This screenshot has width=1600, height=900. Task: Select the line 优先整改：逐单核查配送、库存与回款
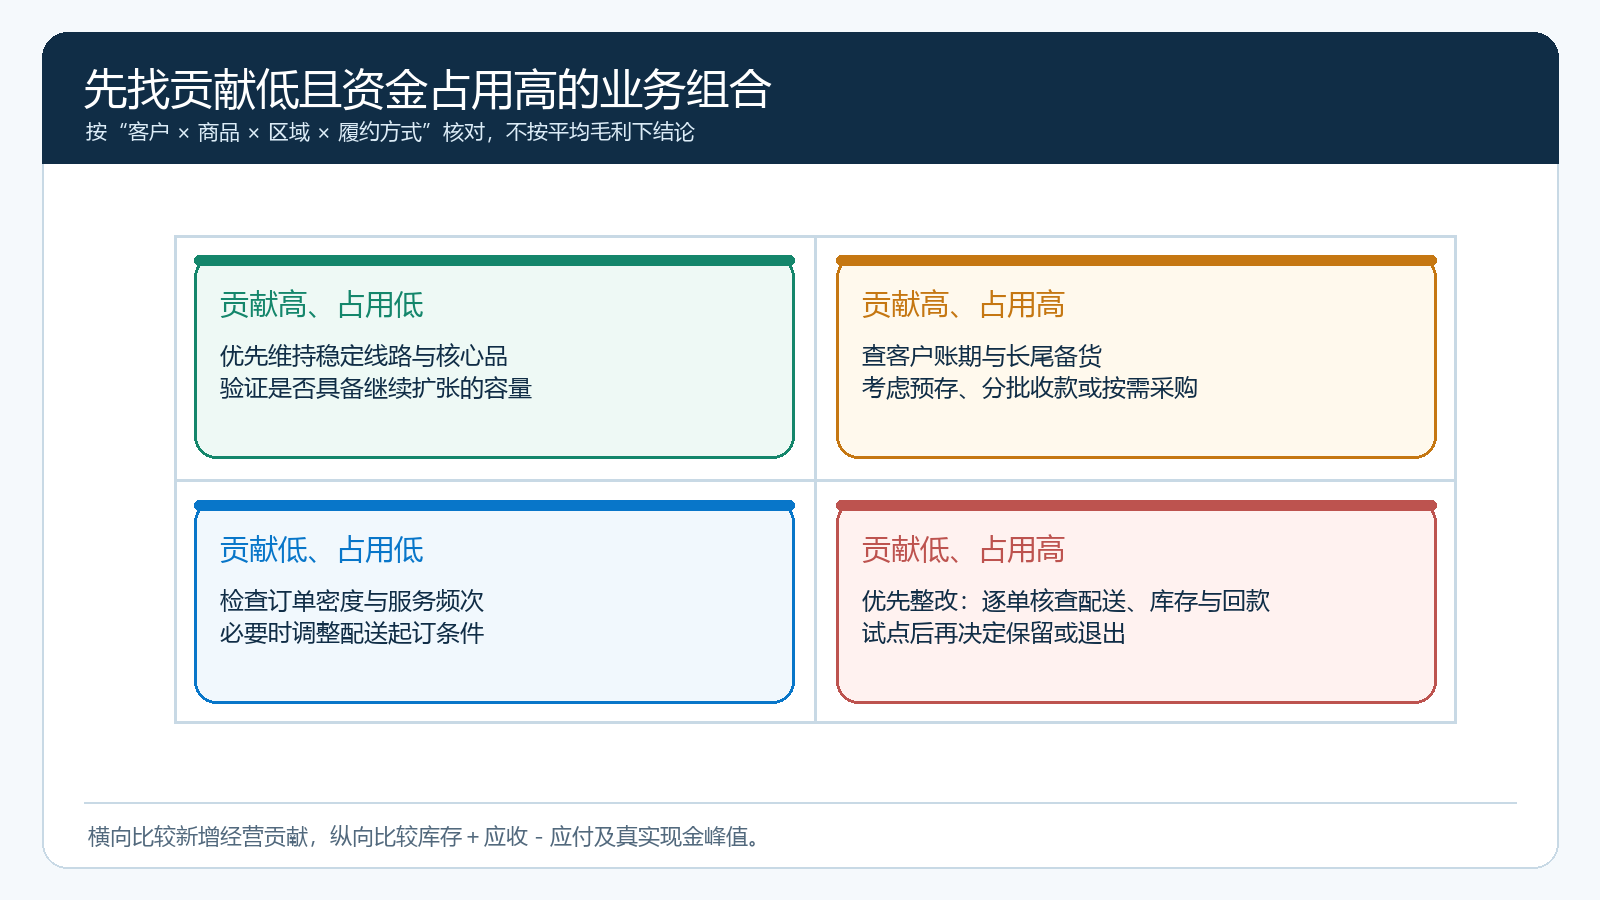click(x=1066, y=601)
